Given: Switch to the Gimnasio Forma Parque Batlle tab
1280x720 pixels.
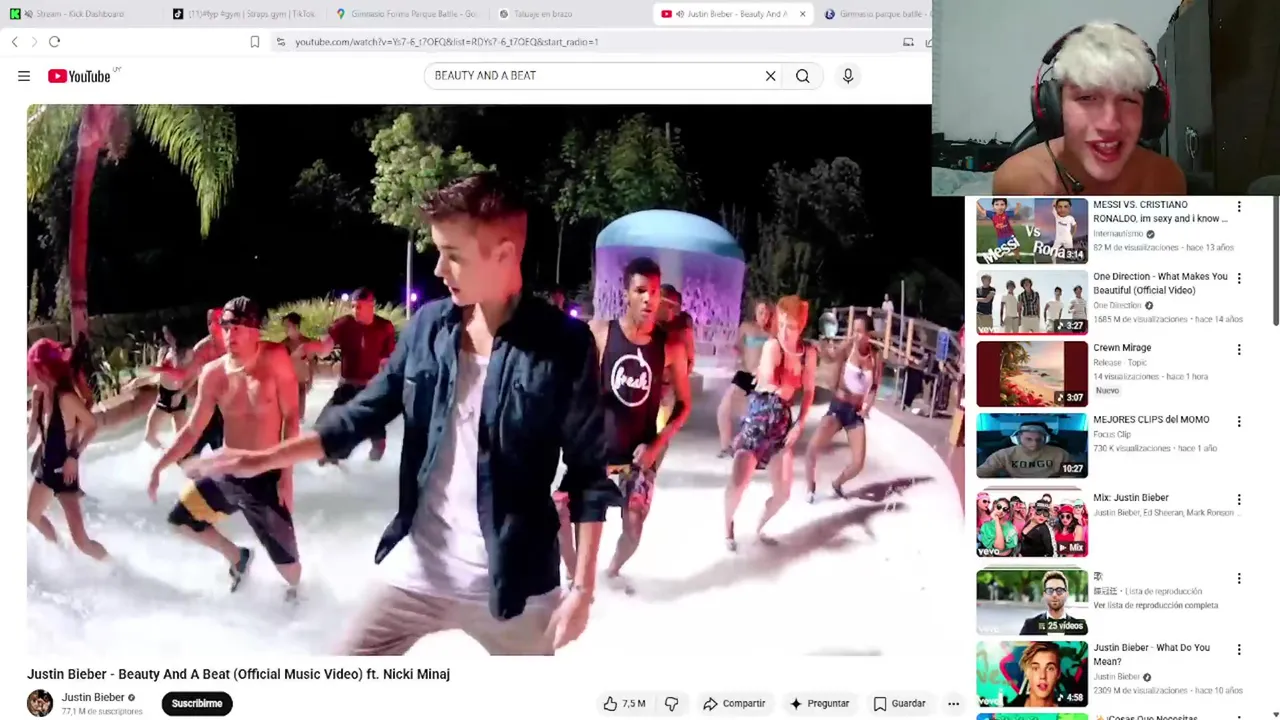Looking at the screenshot, I should [x=406, y=14].
